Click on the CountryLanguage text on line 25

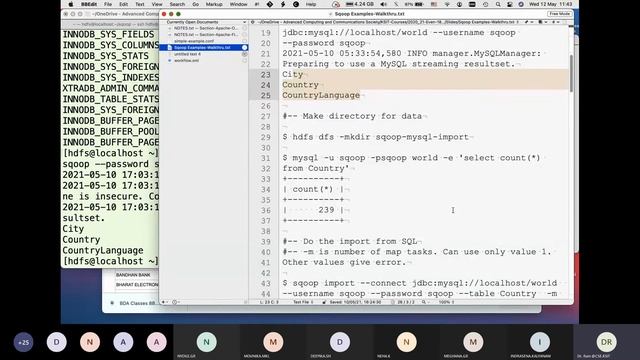point(321,96)
